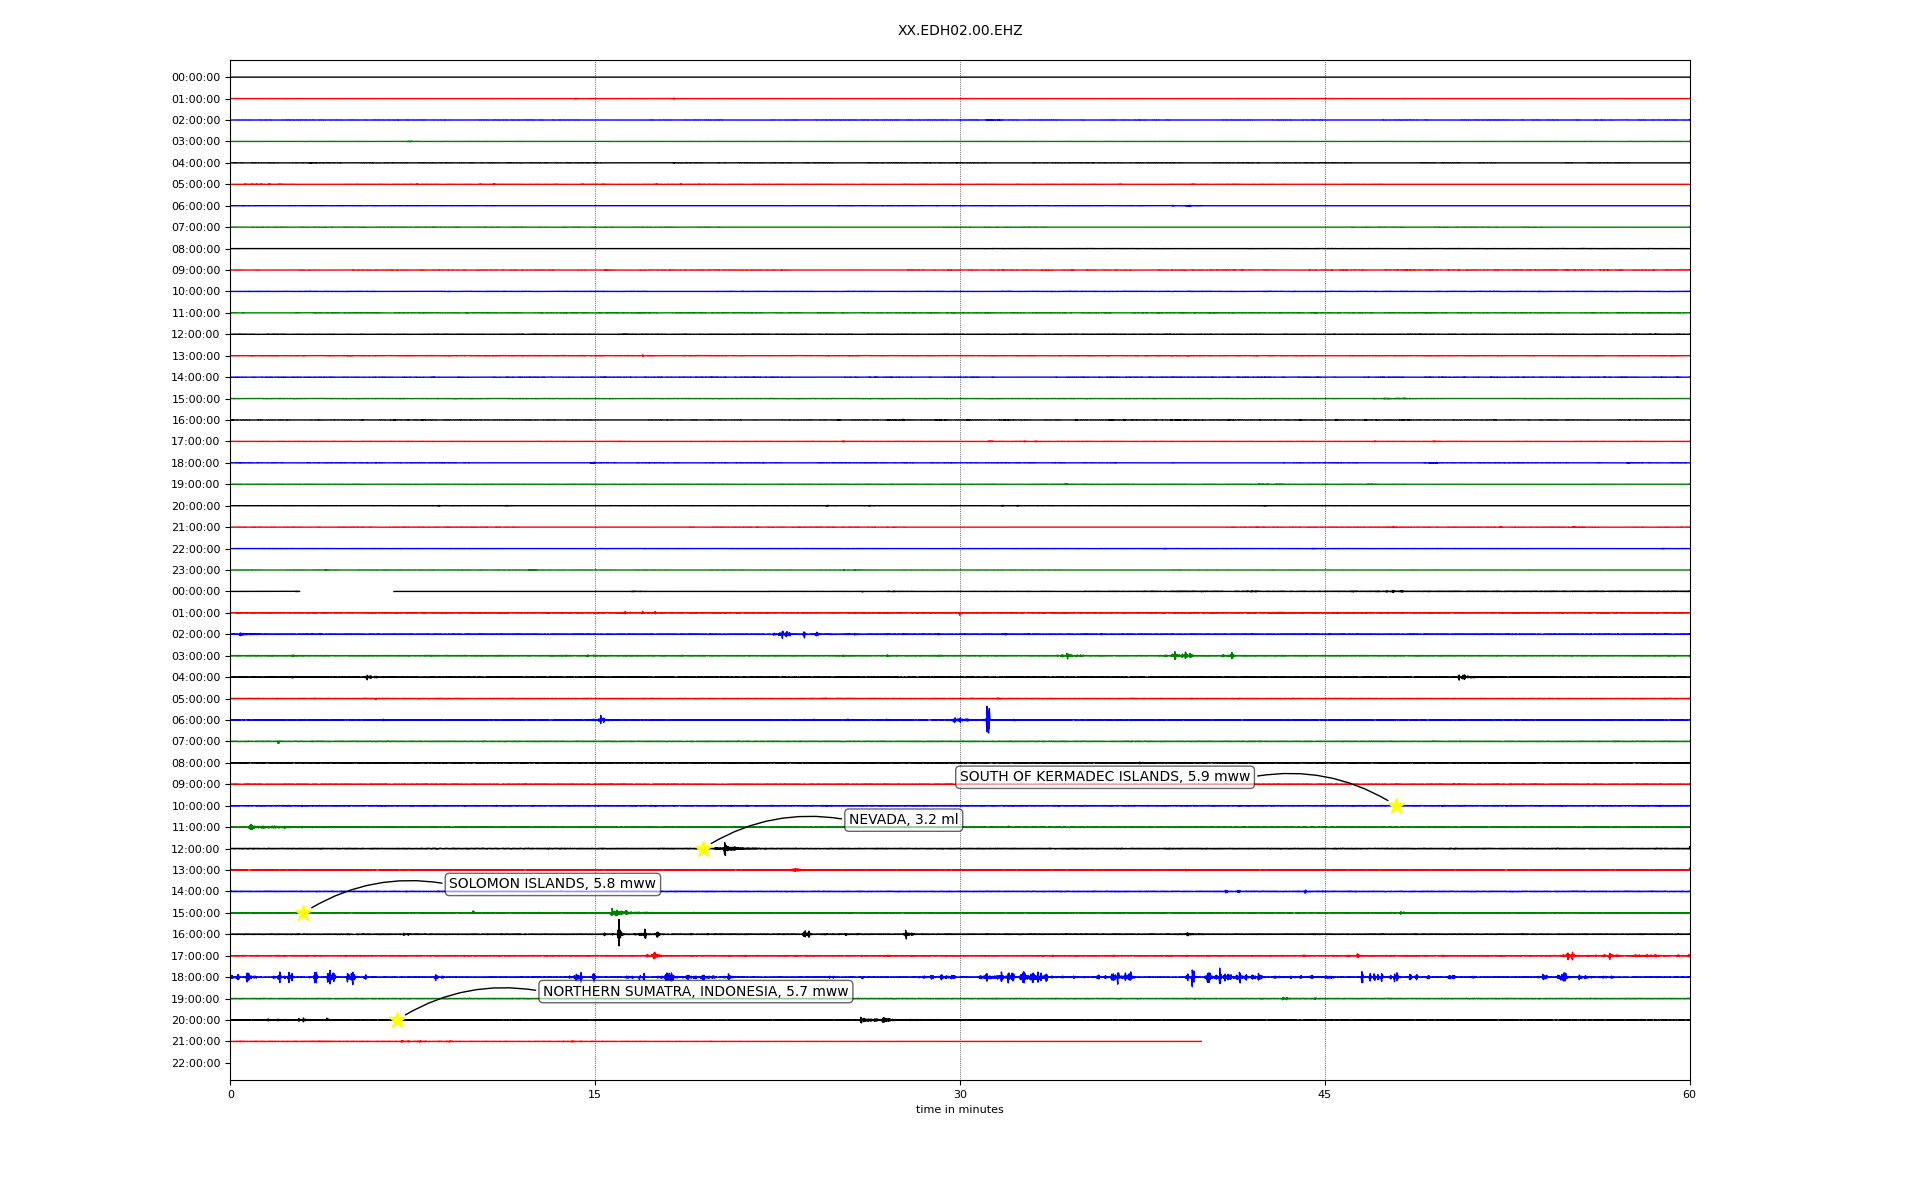Click the NORTHERN SUMATRA, INDONESIA label box
1920x1200 pixels.
(x=695, y=992)
